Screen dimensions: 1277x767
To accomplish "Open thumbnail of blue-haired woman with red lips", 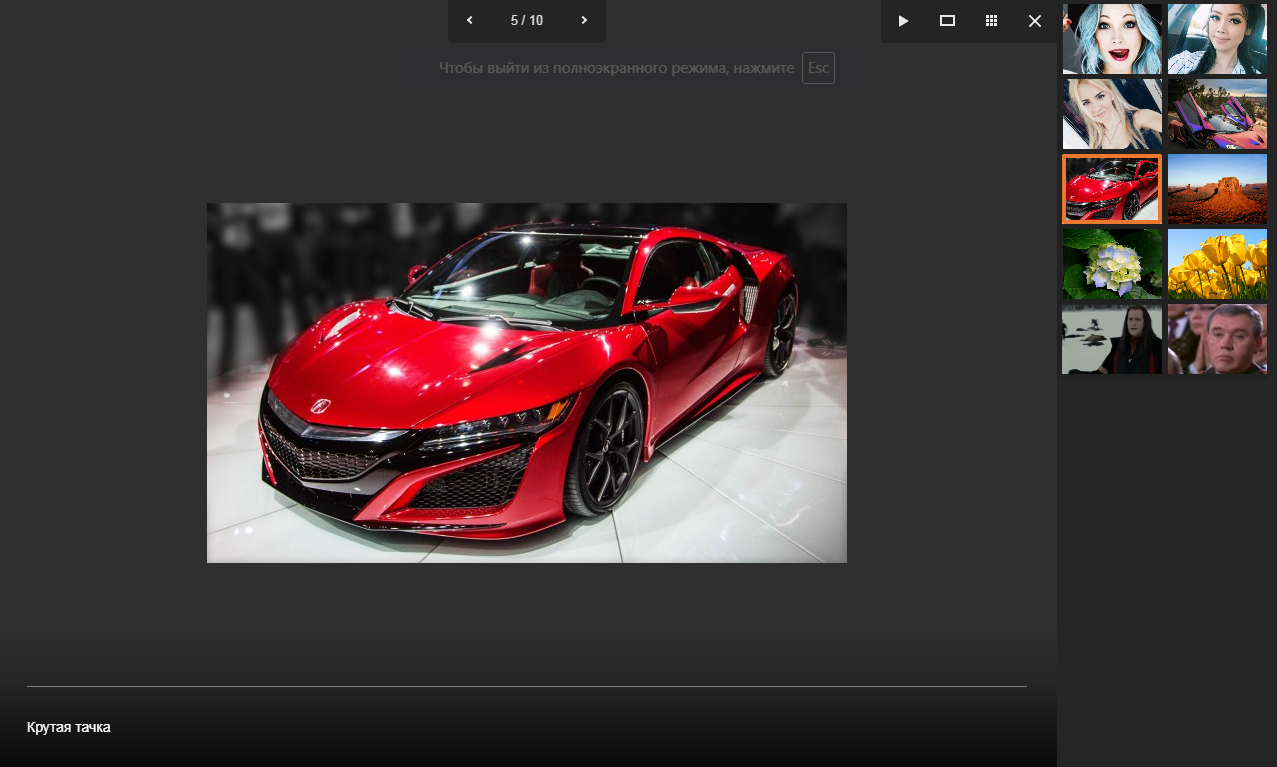I will [x=1112, y=39].
